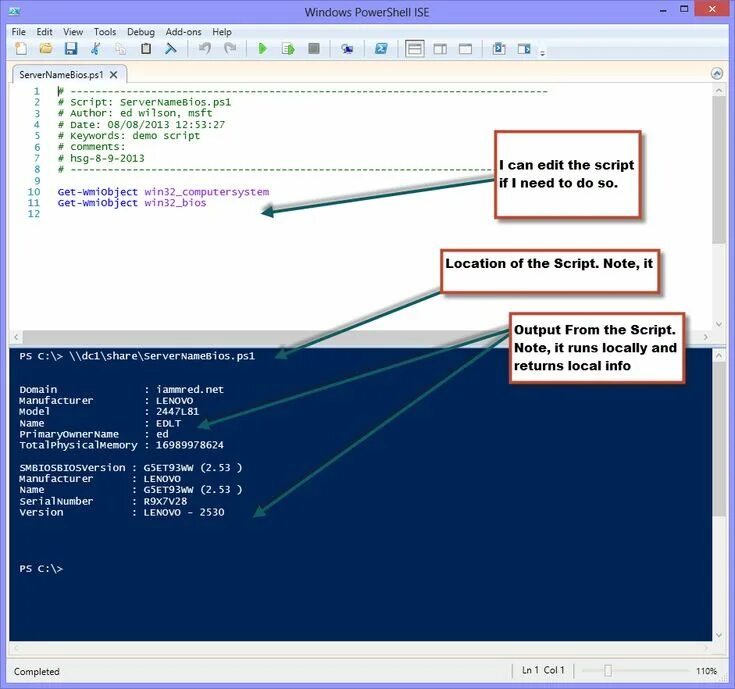This screenshot has height=689, width=735.
Task: Stop operation square icon
Action: [314, 49]
